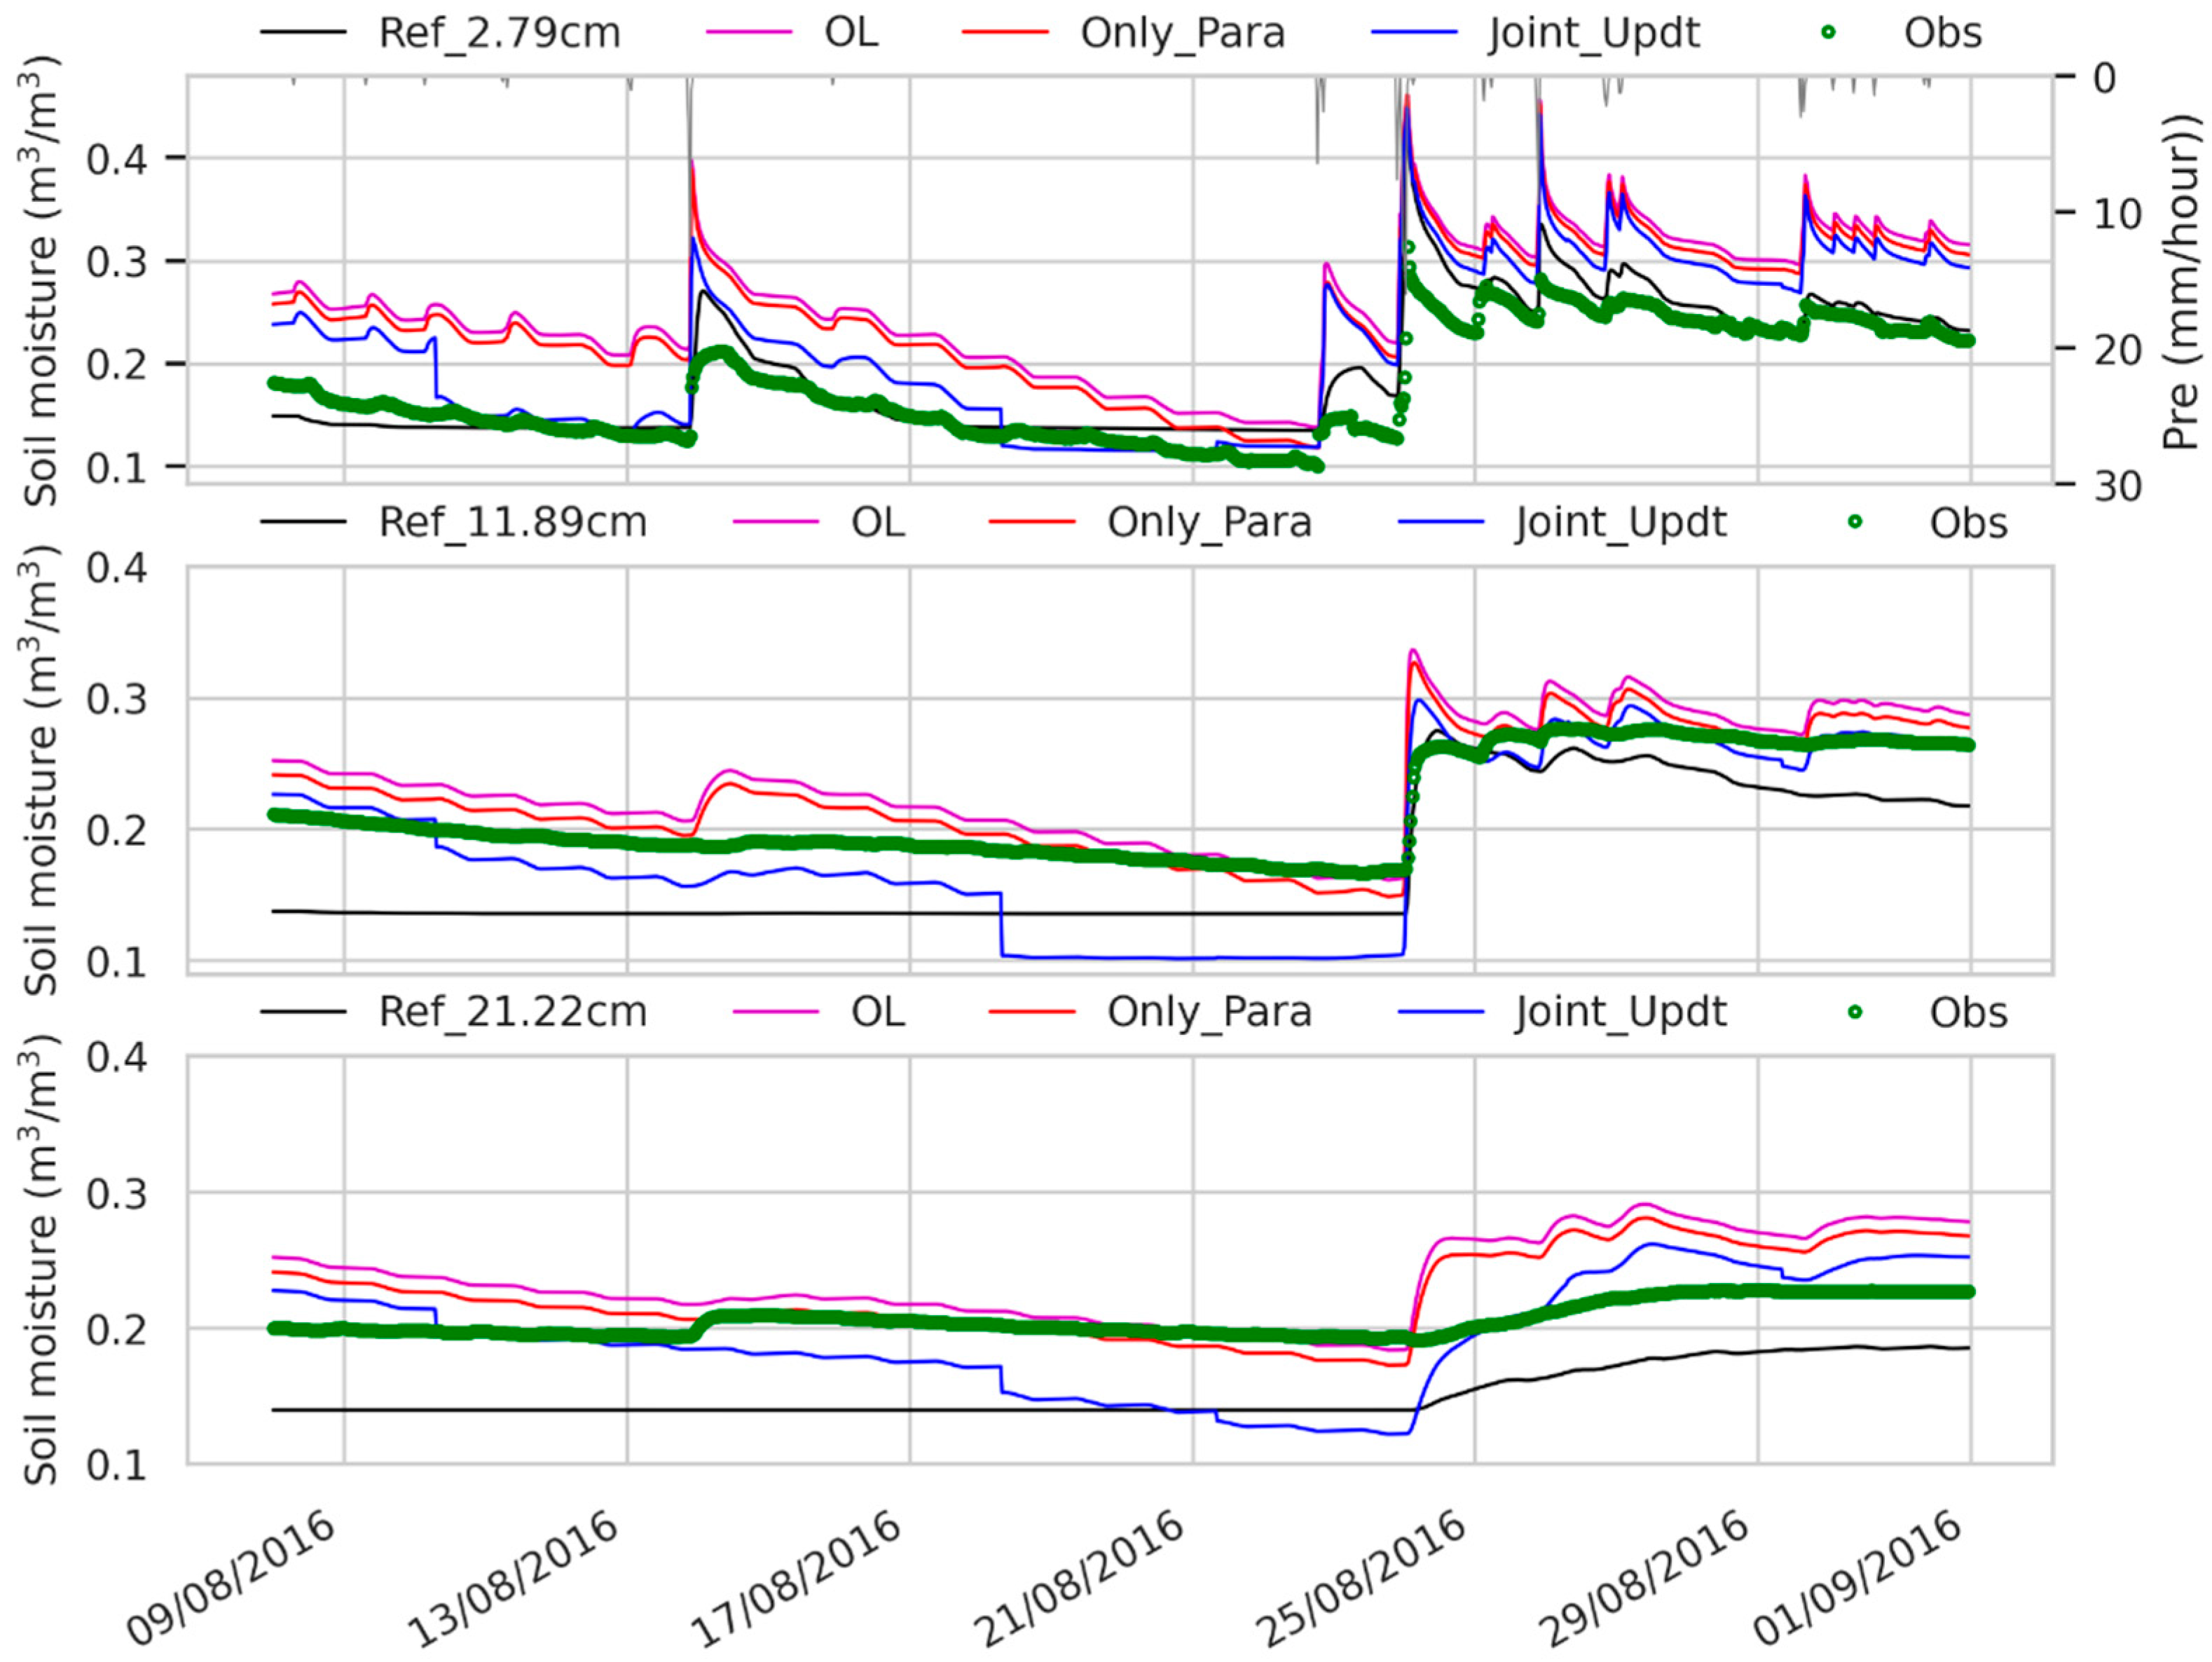Screen dimensions: 2212x1662
Task: Click the OL legend label in bottom panel
Action: 878,1012
